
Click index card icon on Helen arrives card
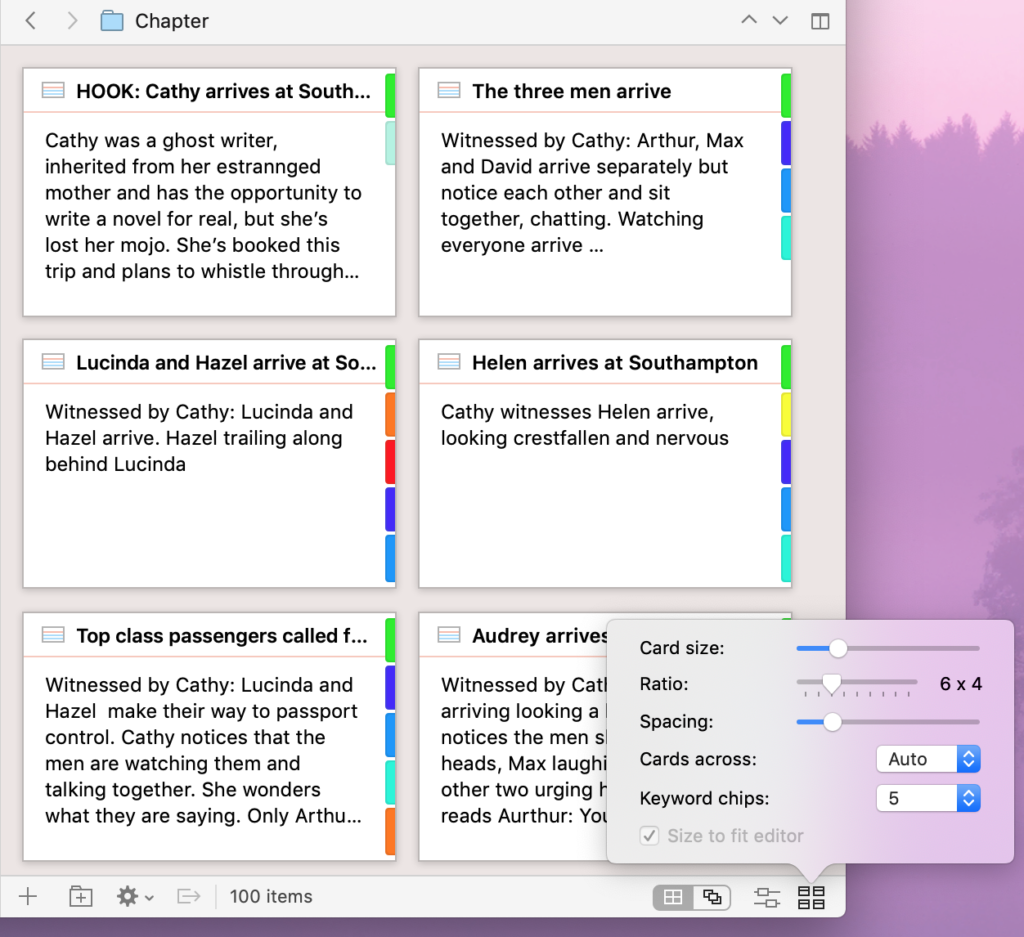click(x=449, y=363)
